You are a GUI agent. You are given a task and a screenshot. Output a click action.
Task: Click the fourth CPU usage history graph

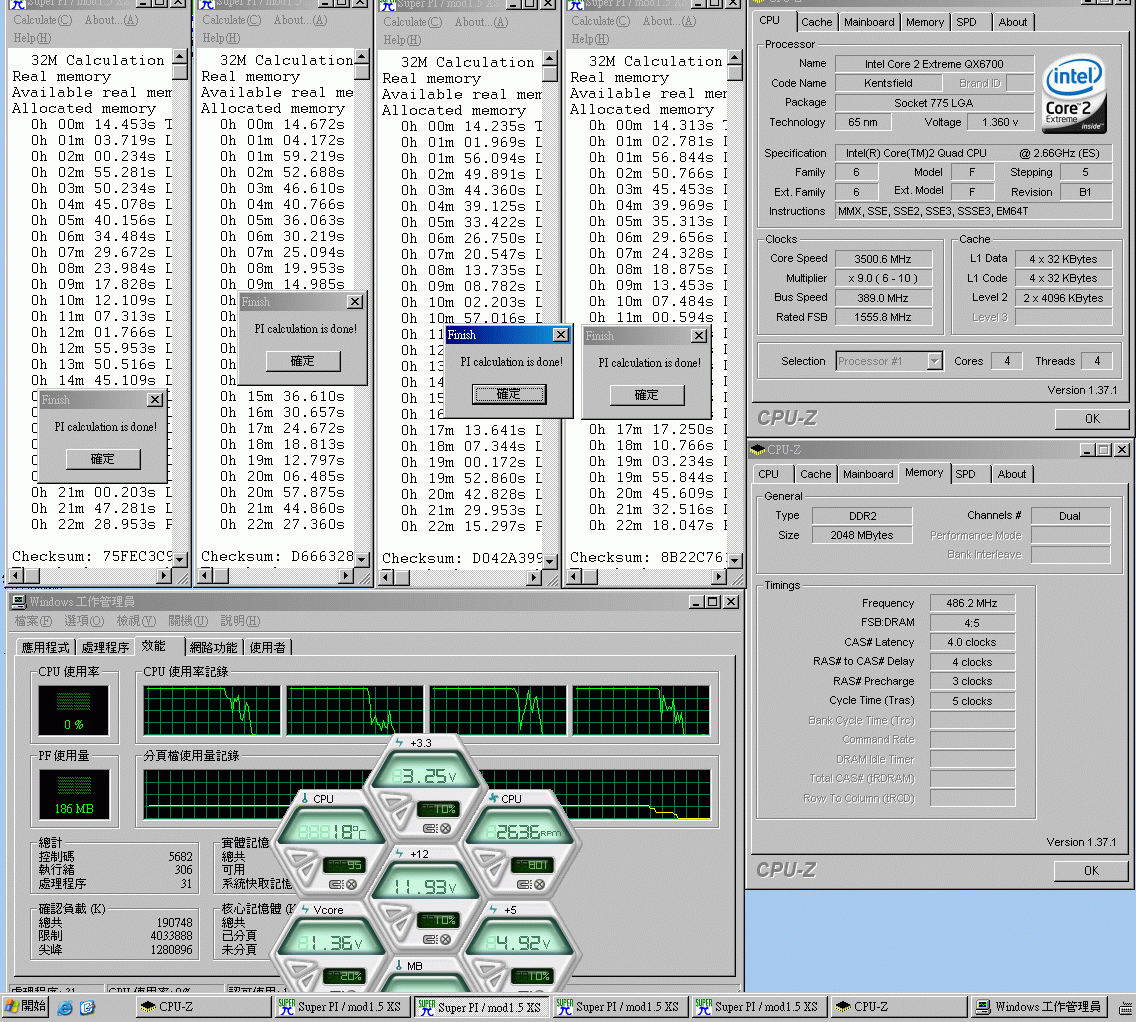click(641, 711)
